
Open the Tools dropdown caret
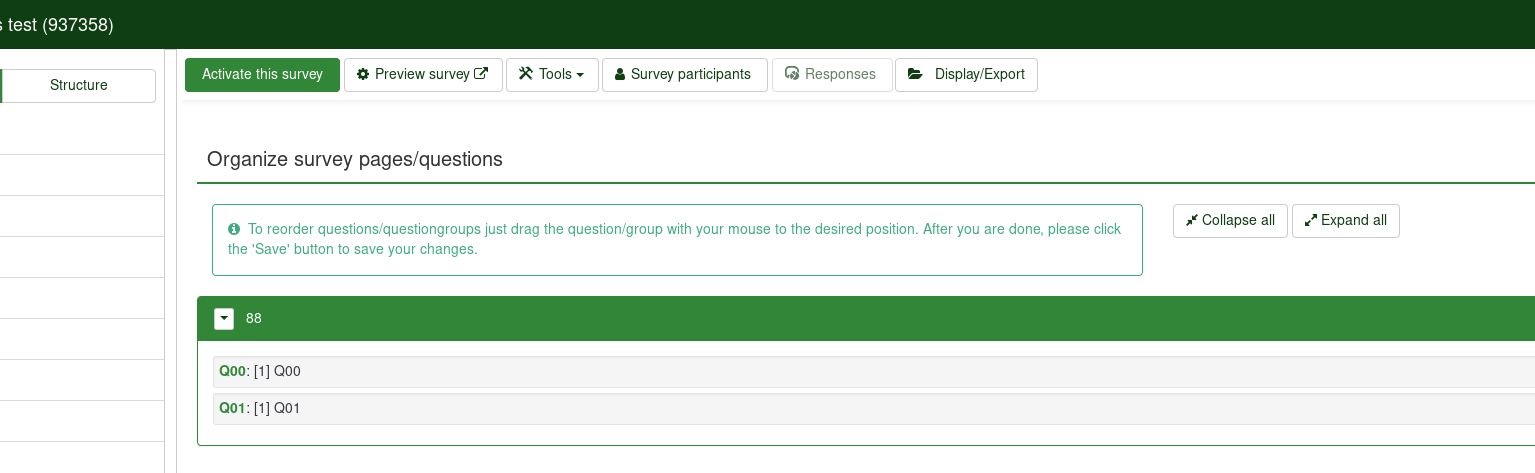(x=580, y=75)
